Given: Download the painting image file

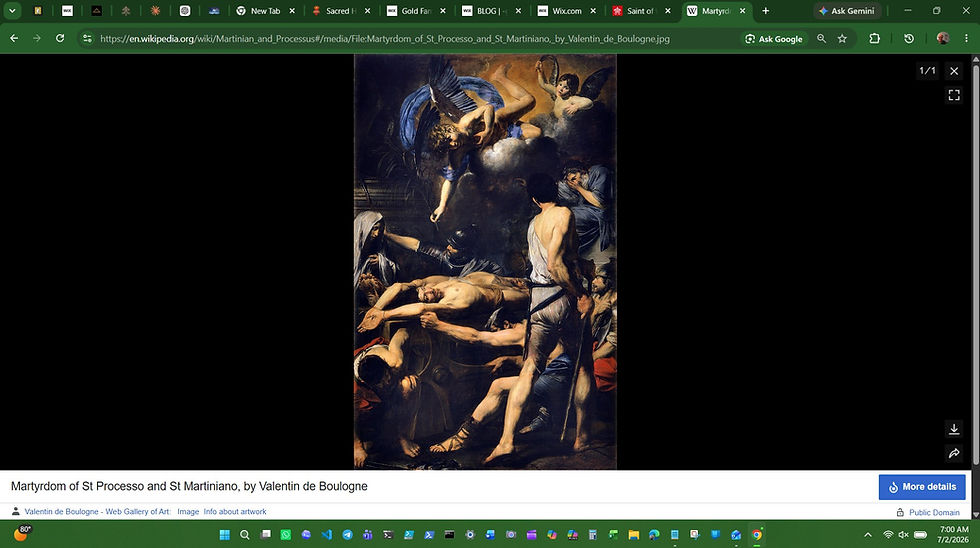Looking at the screenshot, I should coord(954,429).
